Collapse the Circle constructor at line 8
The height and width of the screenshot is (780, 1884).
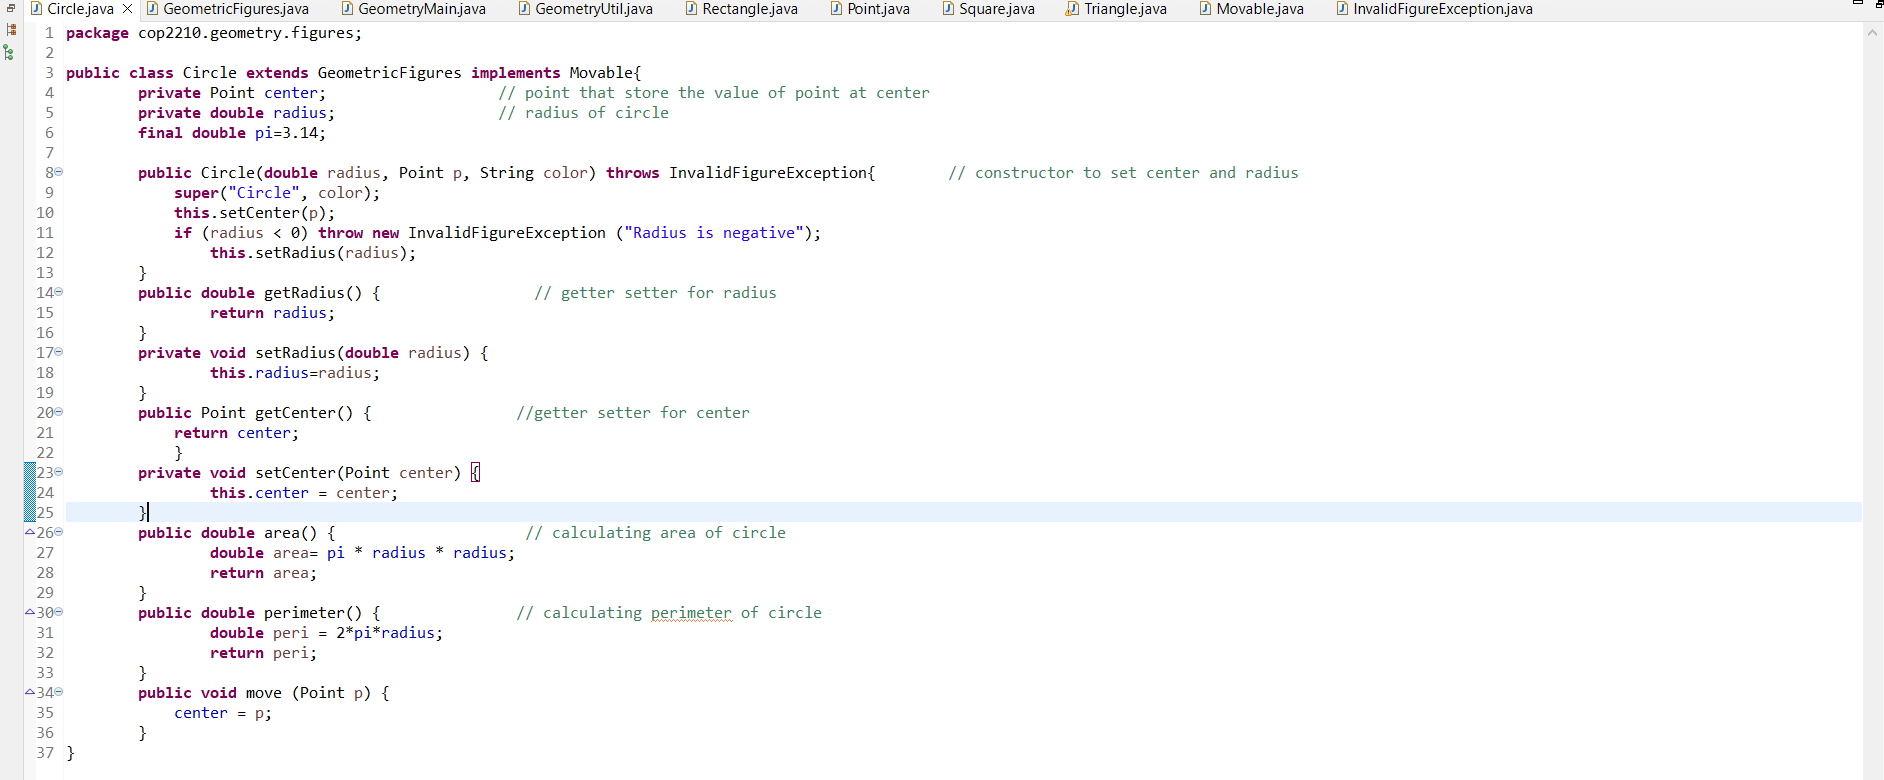point(59,172)
